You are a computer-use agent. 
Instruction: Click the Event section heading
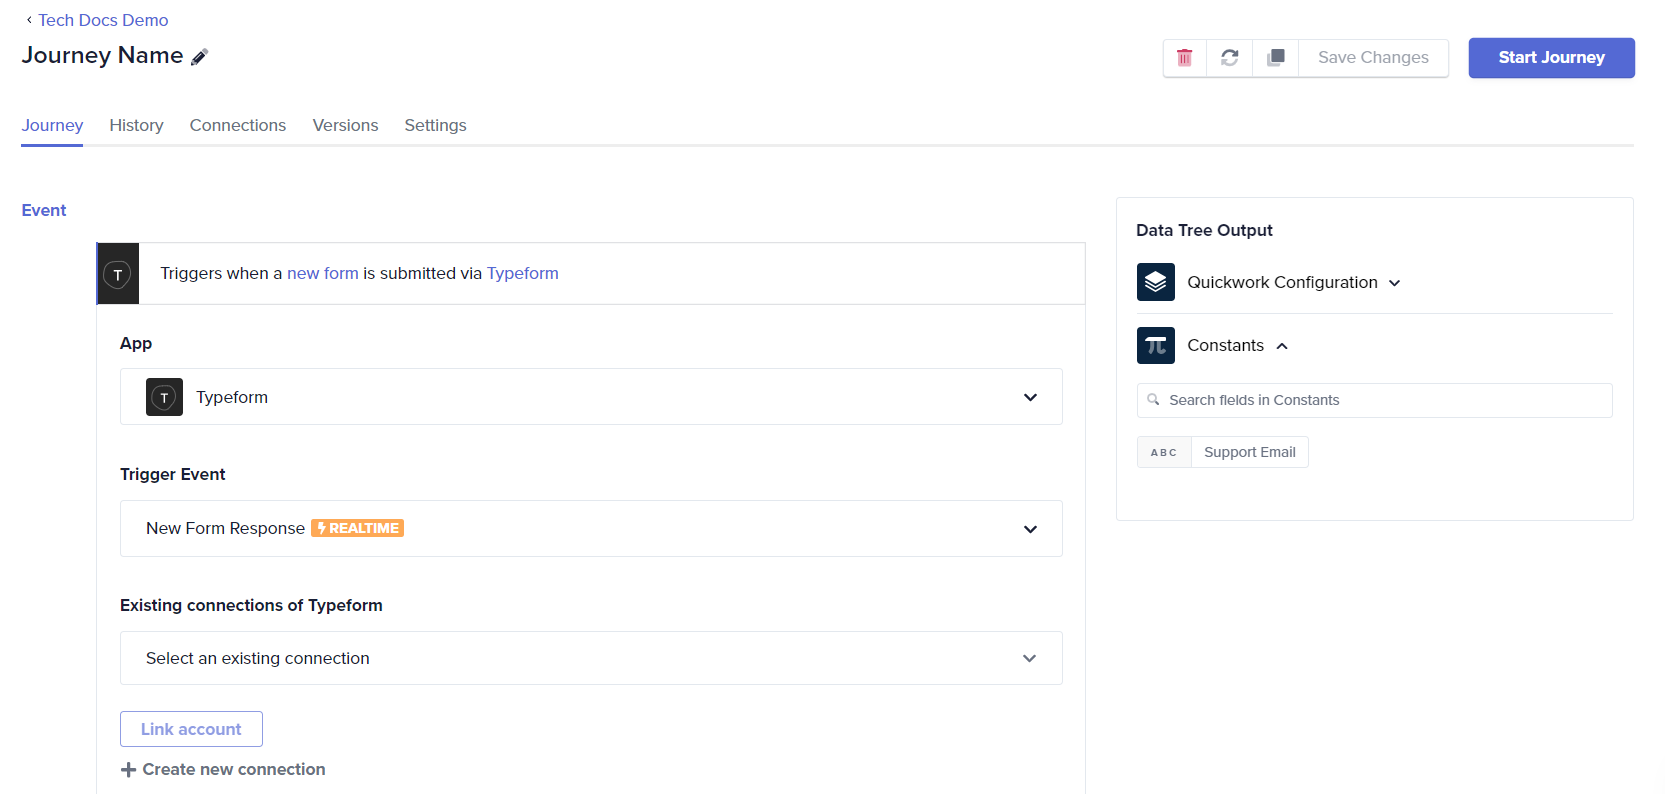[x=44, y=211]
